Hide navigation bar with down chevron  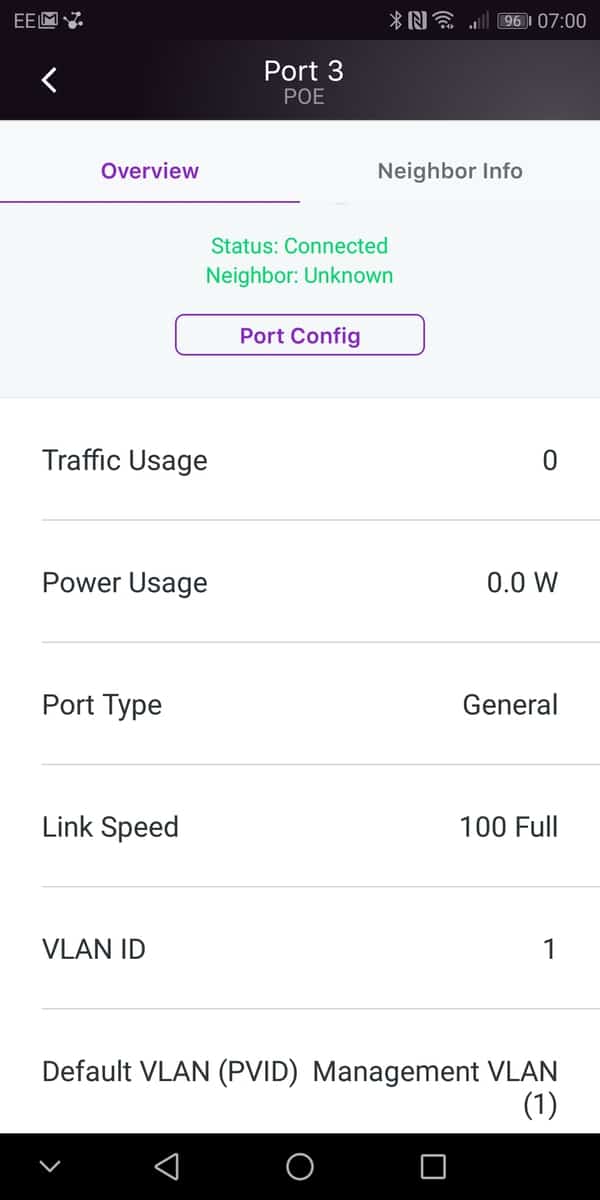(50, 1166)
